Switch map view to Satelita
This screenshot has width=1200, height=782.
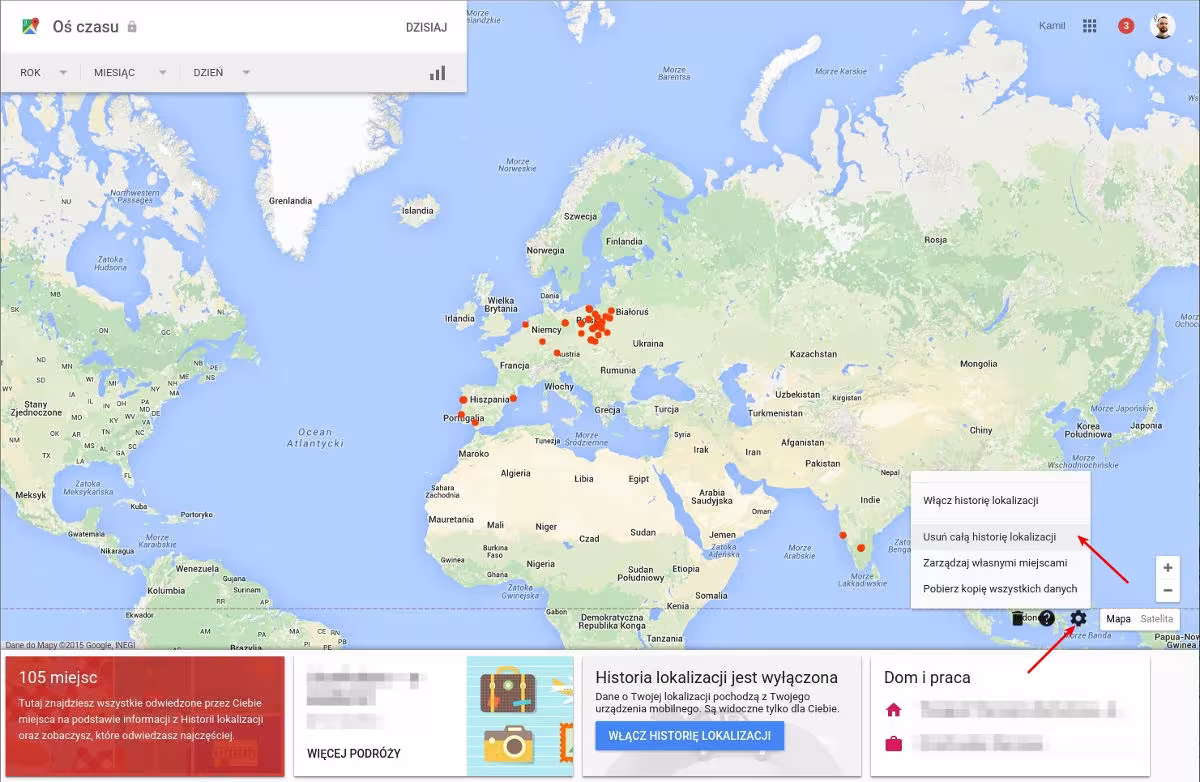1157,618
